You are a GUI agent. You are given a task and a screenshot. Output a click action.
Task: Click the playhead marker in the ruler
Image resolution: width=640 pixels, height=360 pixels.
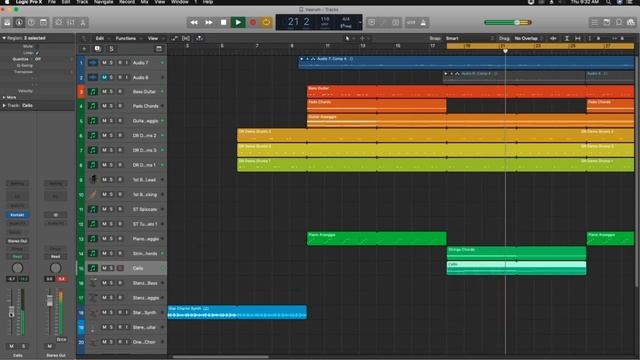505,51
